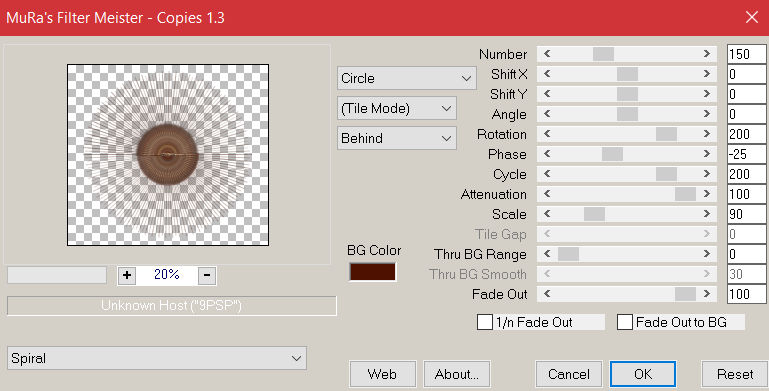769x391 pixels.
Task: Click the zoom in plus button
Action: pos(127,275)
